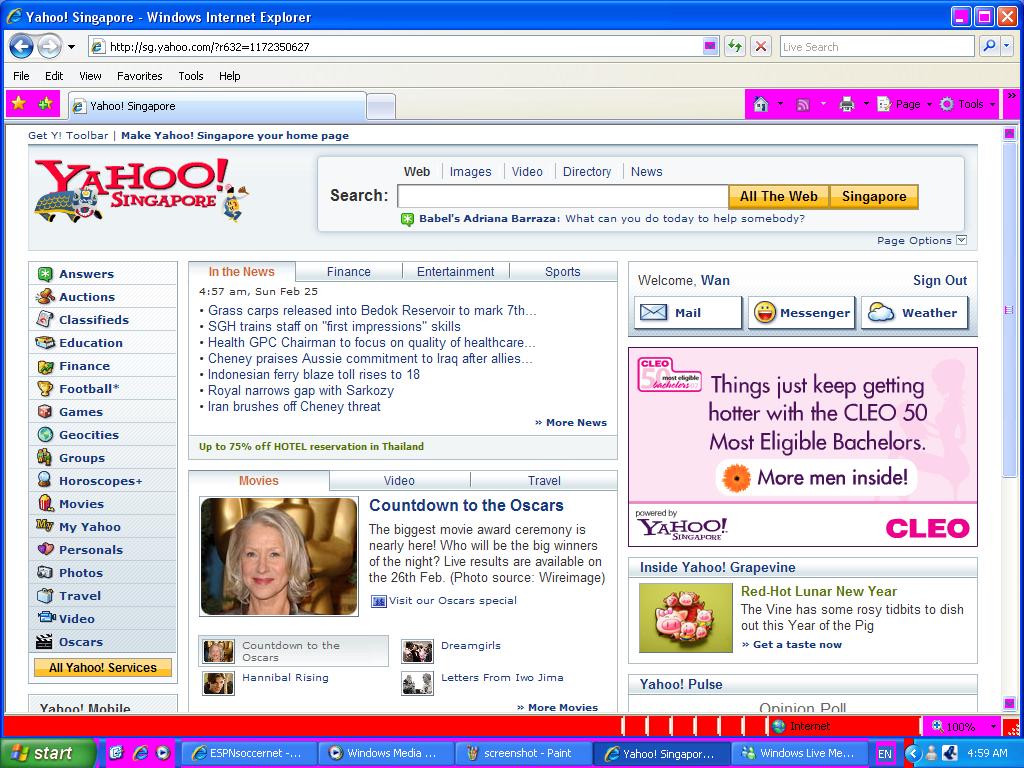The width and height of the screenshot is (1024, 768).
Task: Expand the Home button dropdown arrow
Action: [x=780, y=104]
